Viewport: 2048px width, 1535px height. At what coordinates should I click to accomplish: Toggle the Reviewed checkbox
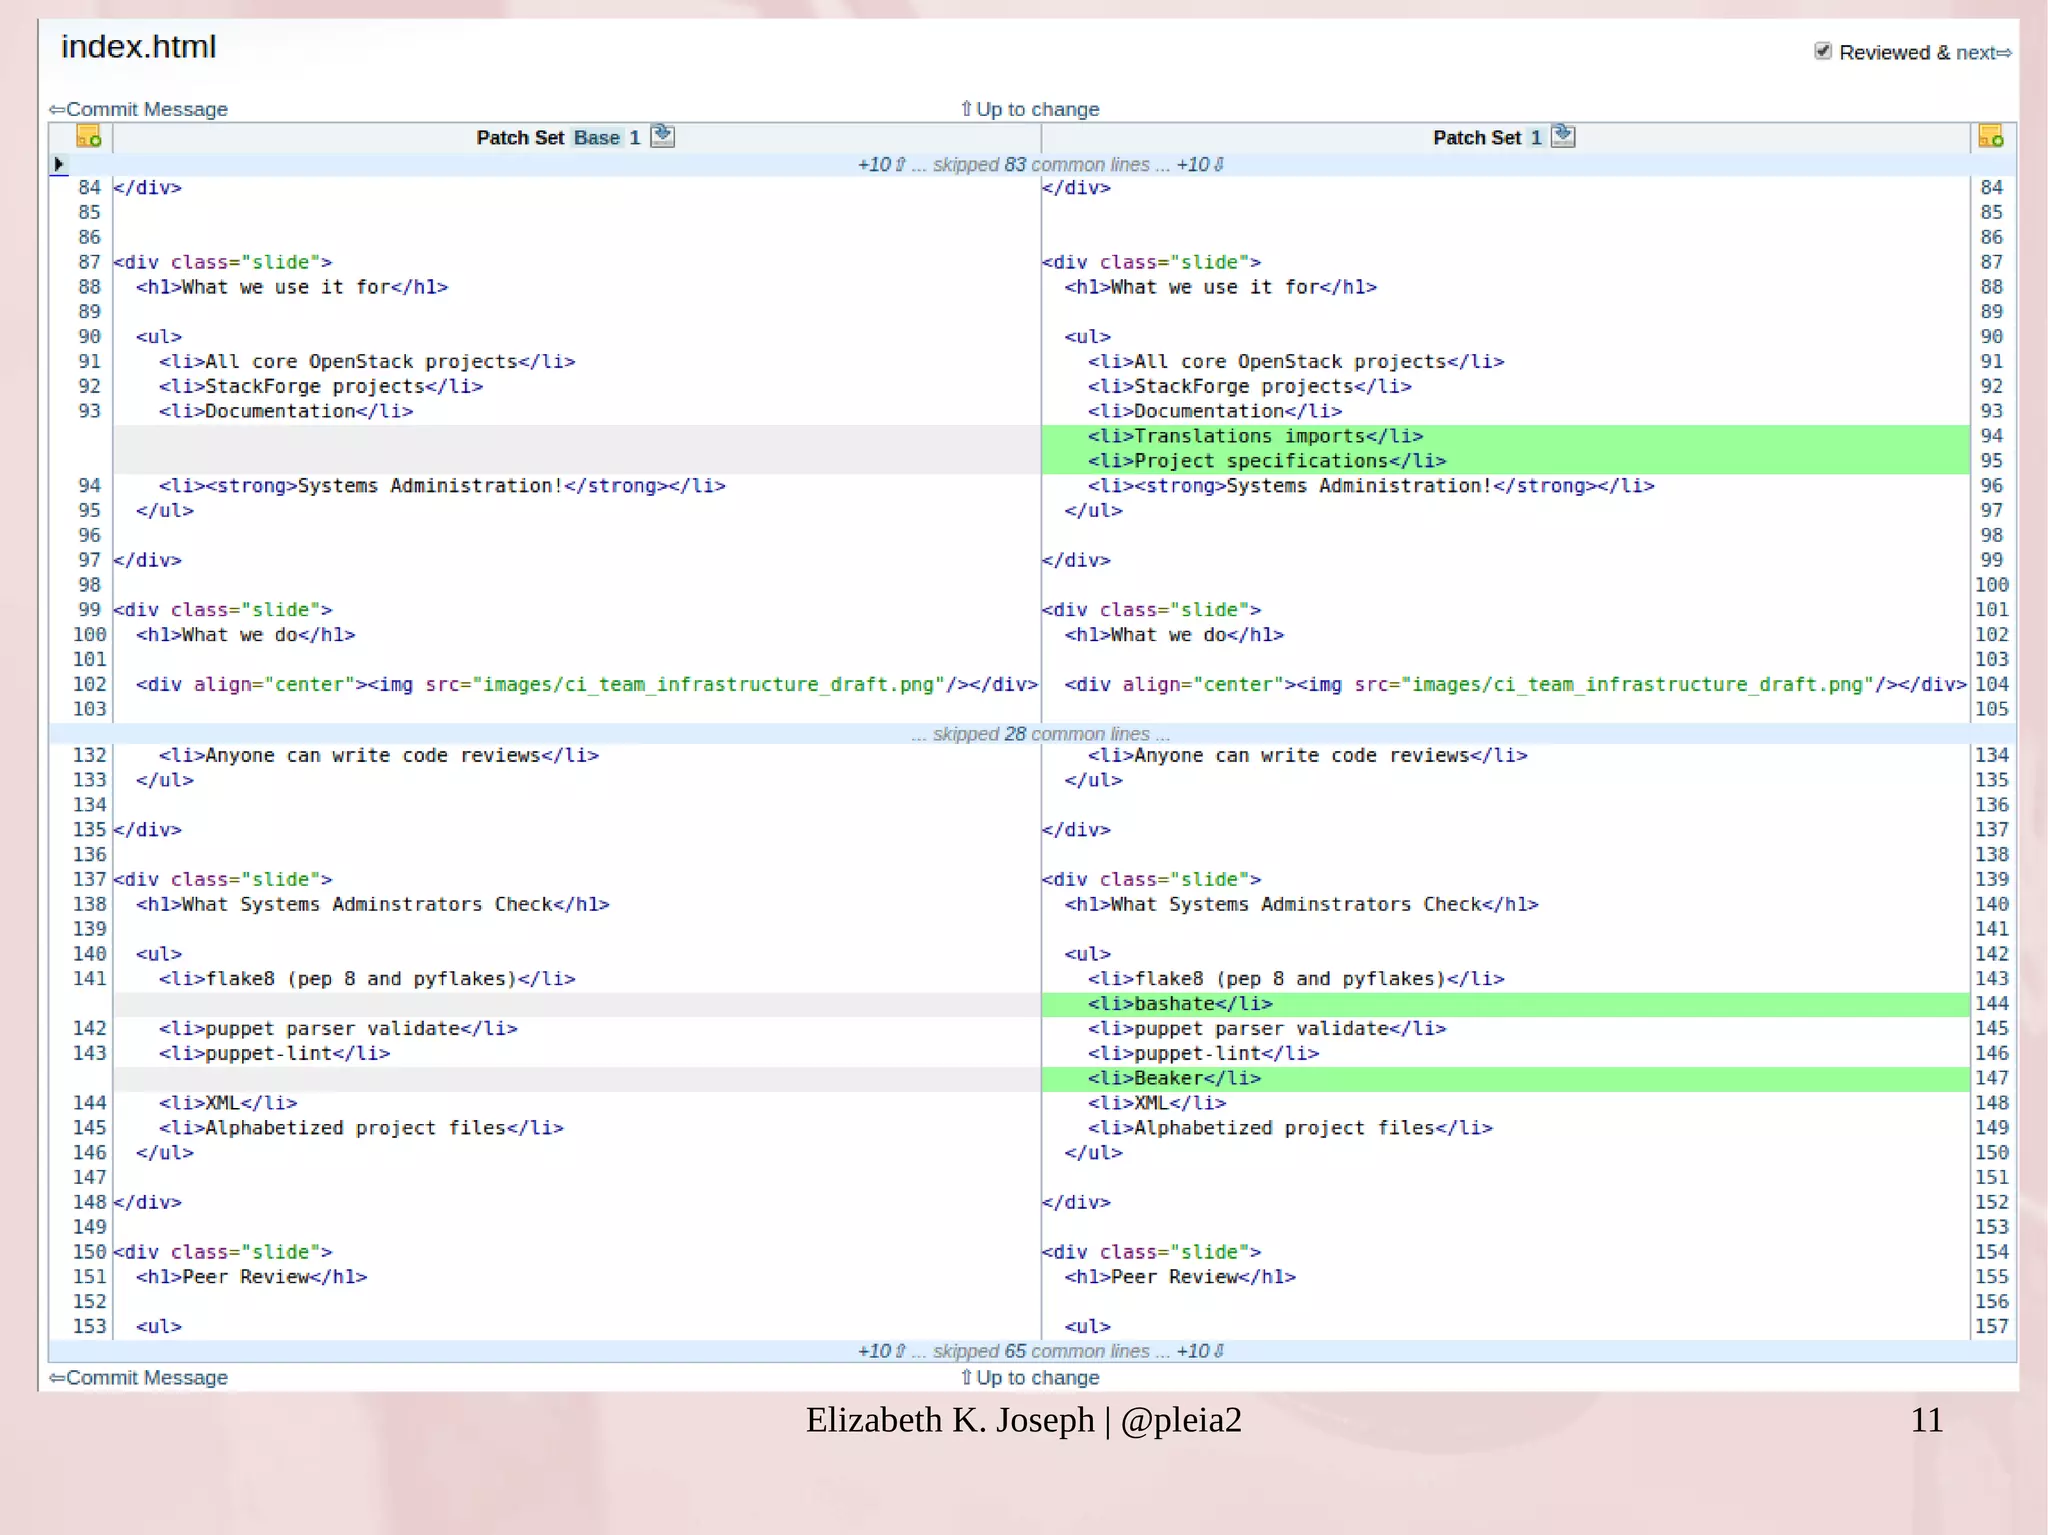1822,52
